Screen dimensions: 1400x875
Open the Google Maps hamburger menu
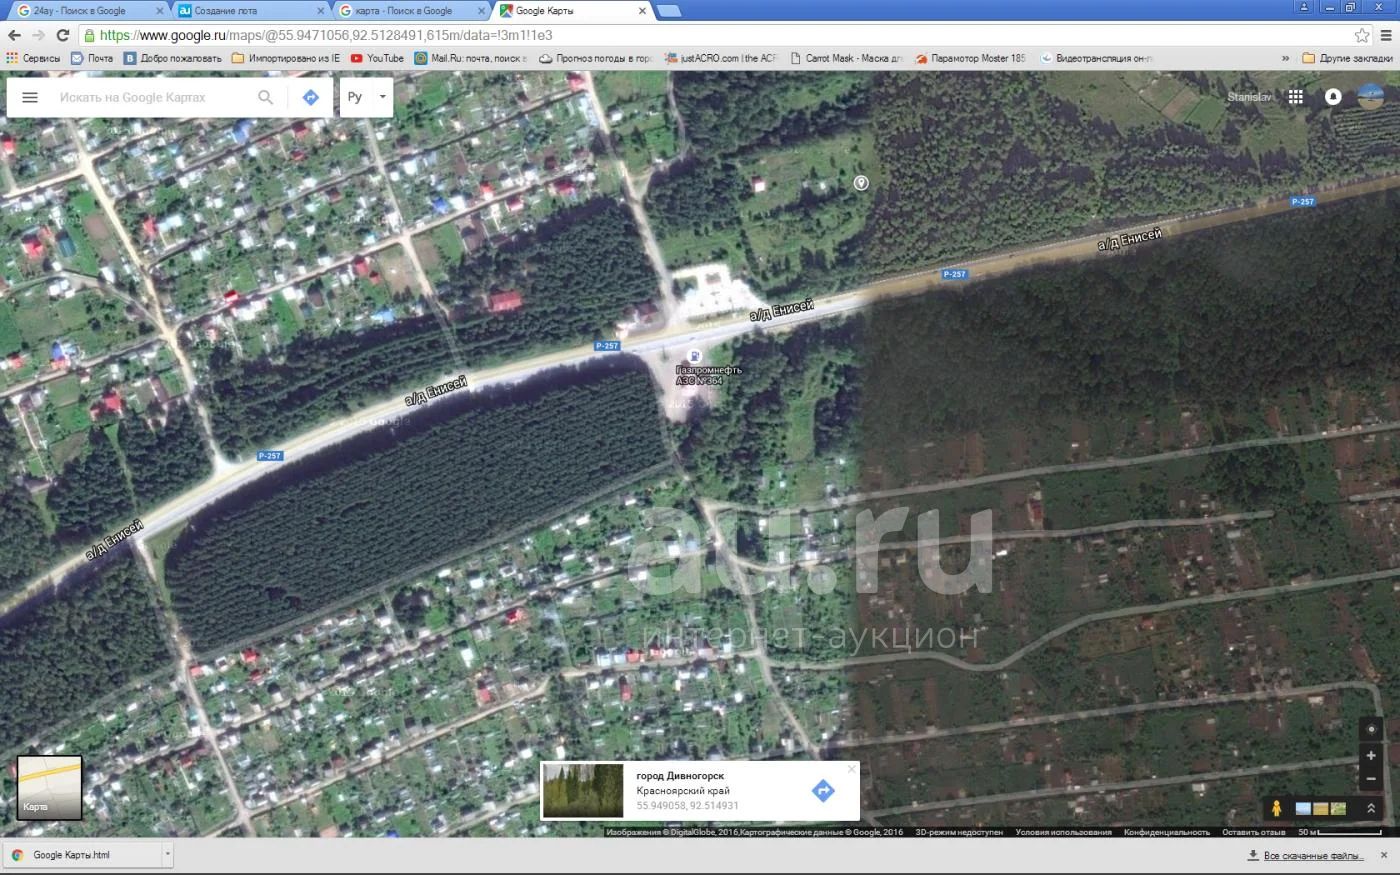pos(30,97)
